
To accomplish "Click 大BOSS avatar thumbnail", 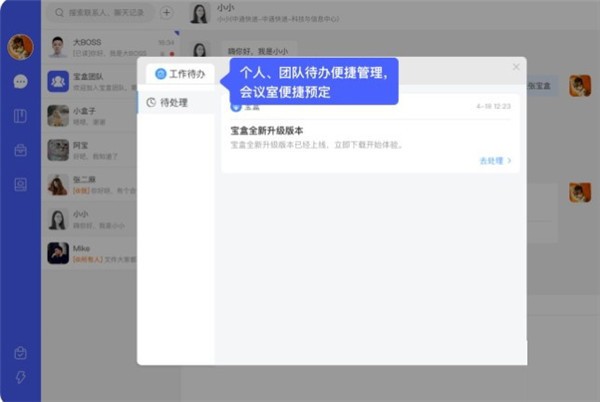I will click(58, 47).
